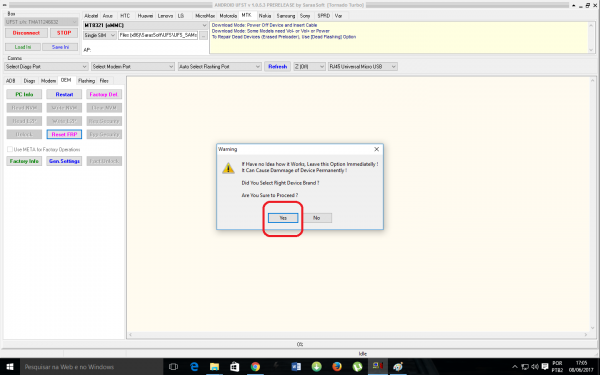Click the firmware file path field
Screen dimensions: 600x375
pyautogui.click(x=158, y=35)
